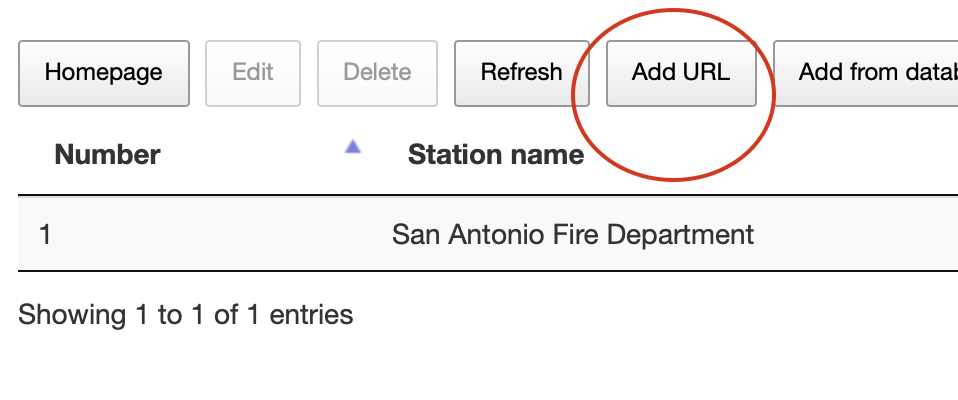Refresh the station list

[x=521, y=73]
